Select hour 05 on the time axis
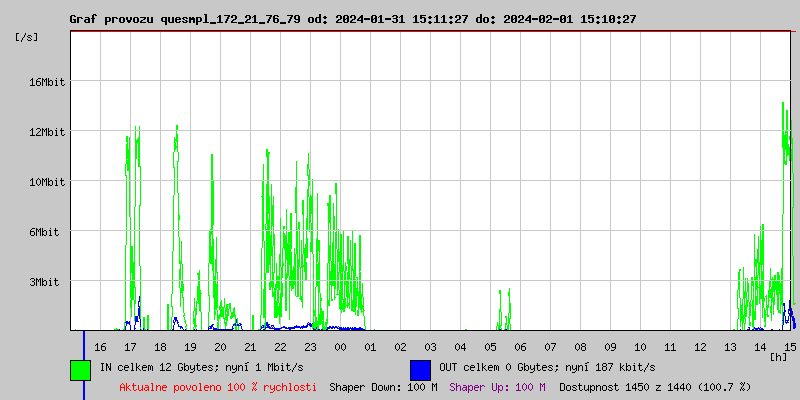The width and height of the screenshot is (800, 400). 490,346
